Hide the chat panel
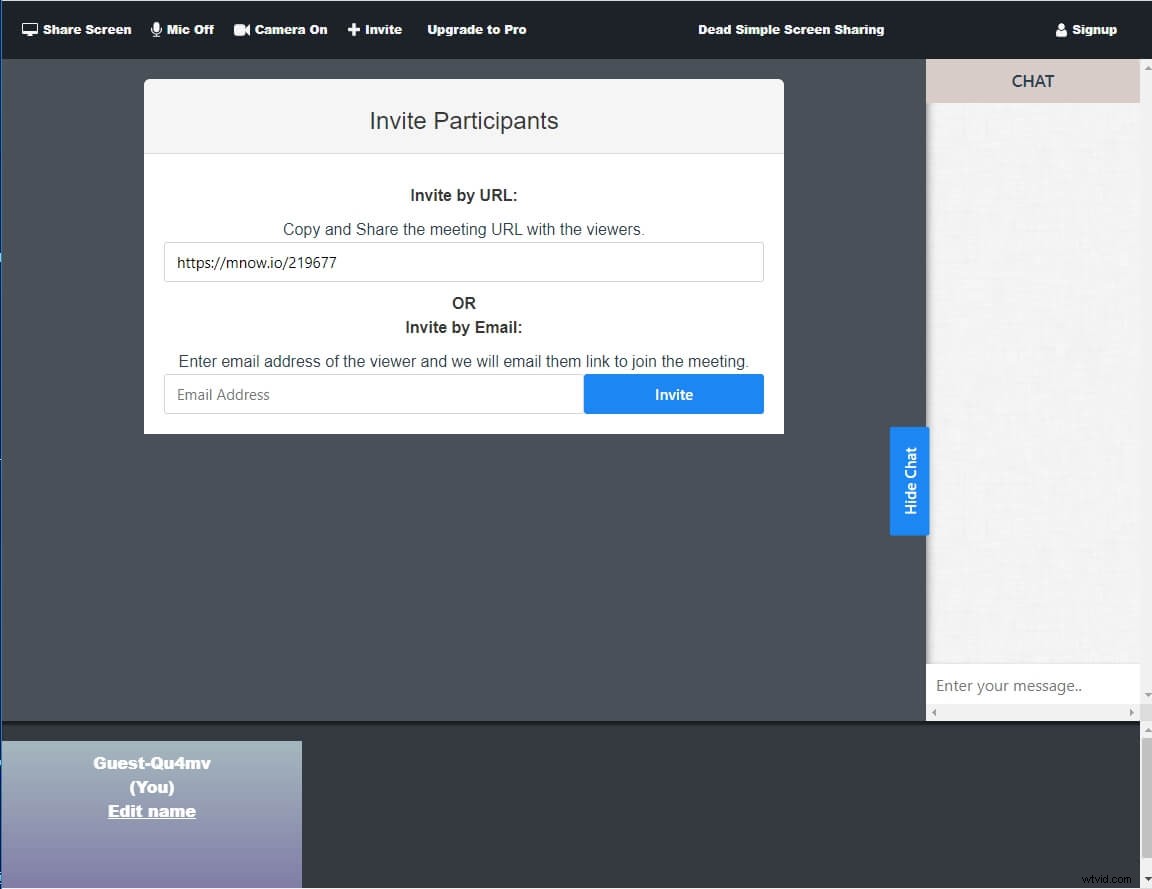The image size is (1152, 889). [909, 481]
